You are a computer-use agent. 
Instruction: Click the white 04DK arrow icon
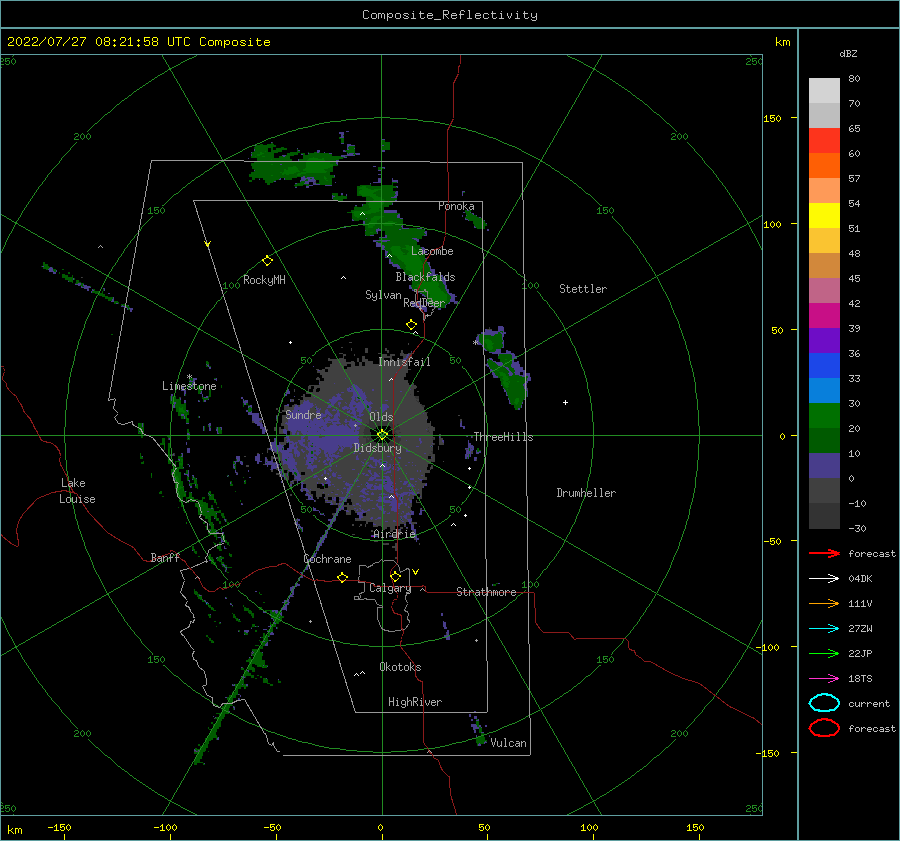(x=824, y=578)
